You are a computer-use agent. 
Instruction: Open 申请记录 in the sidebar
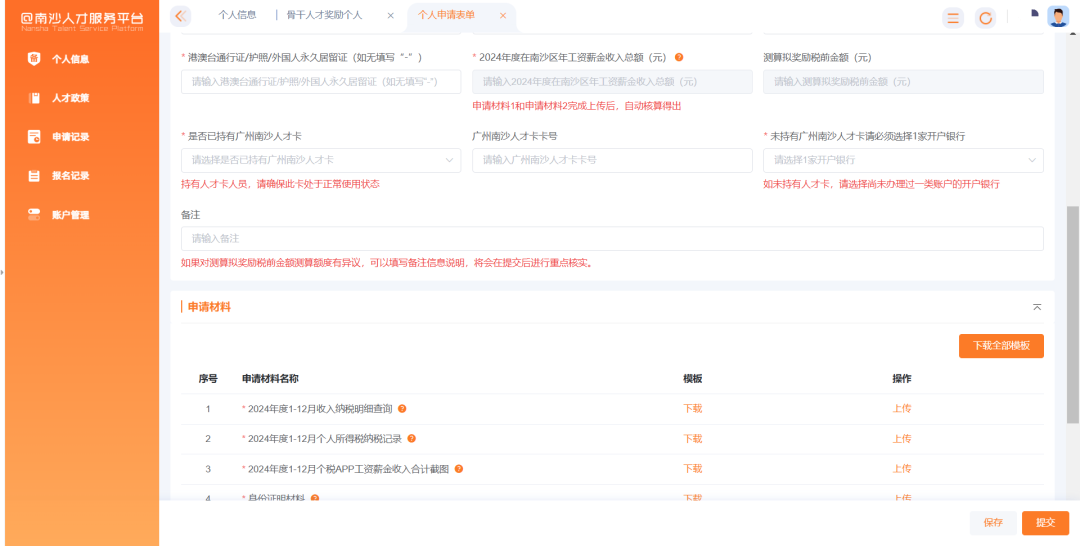click(x=70, y=137)
